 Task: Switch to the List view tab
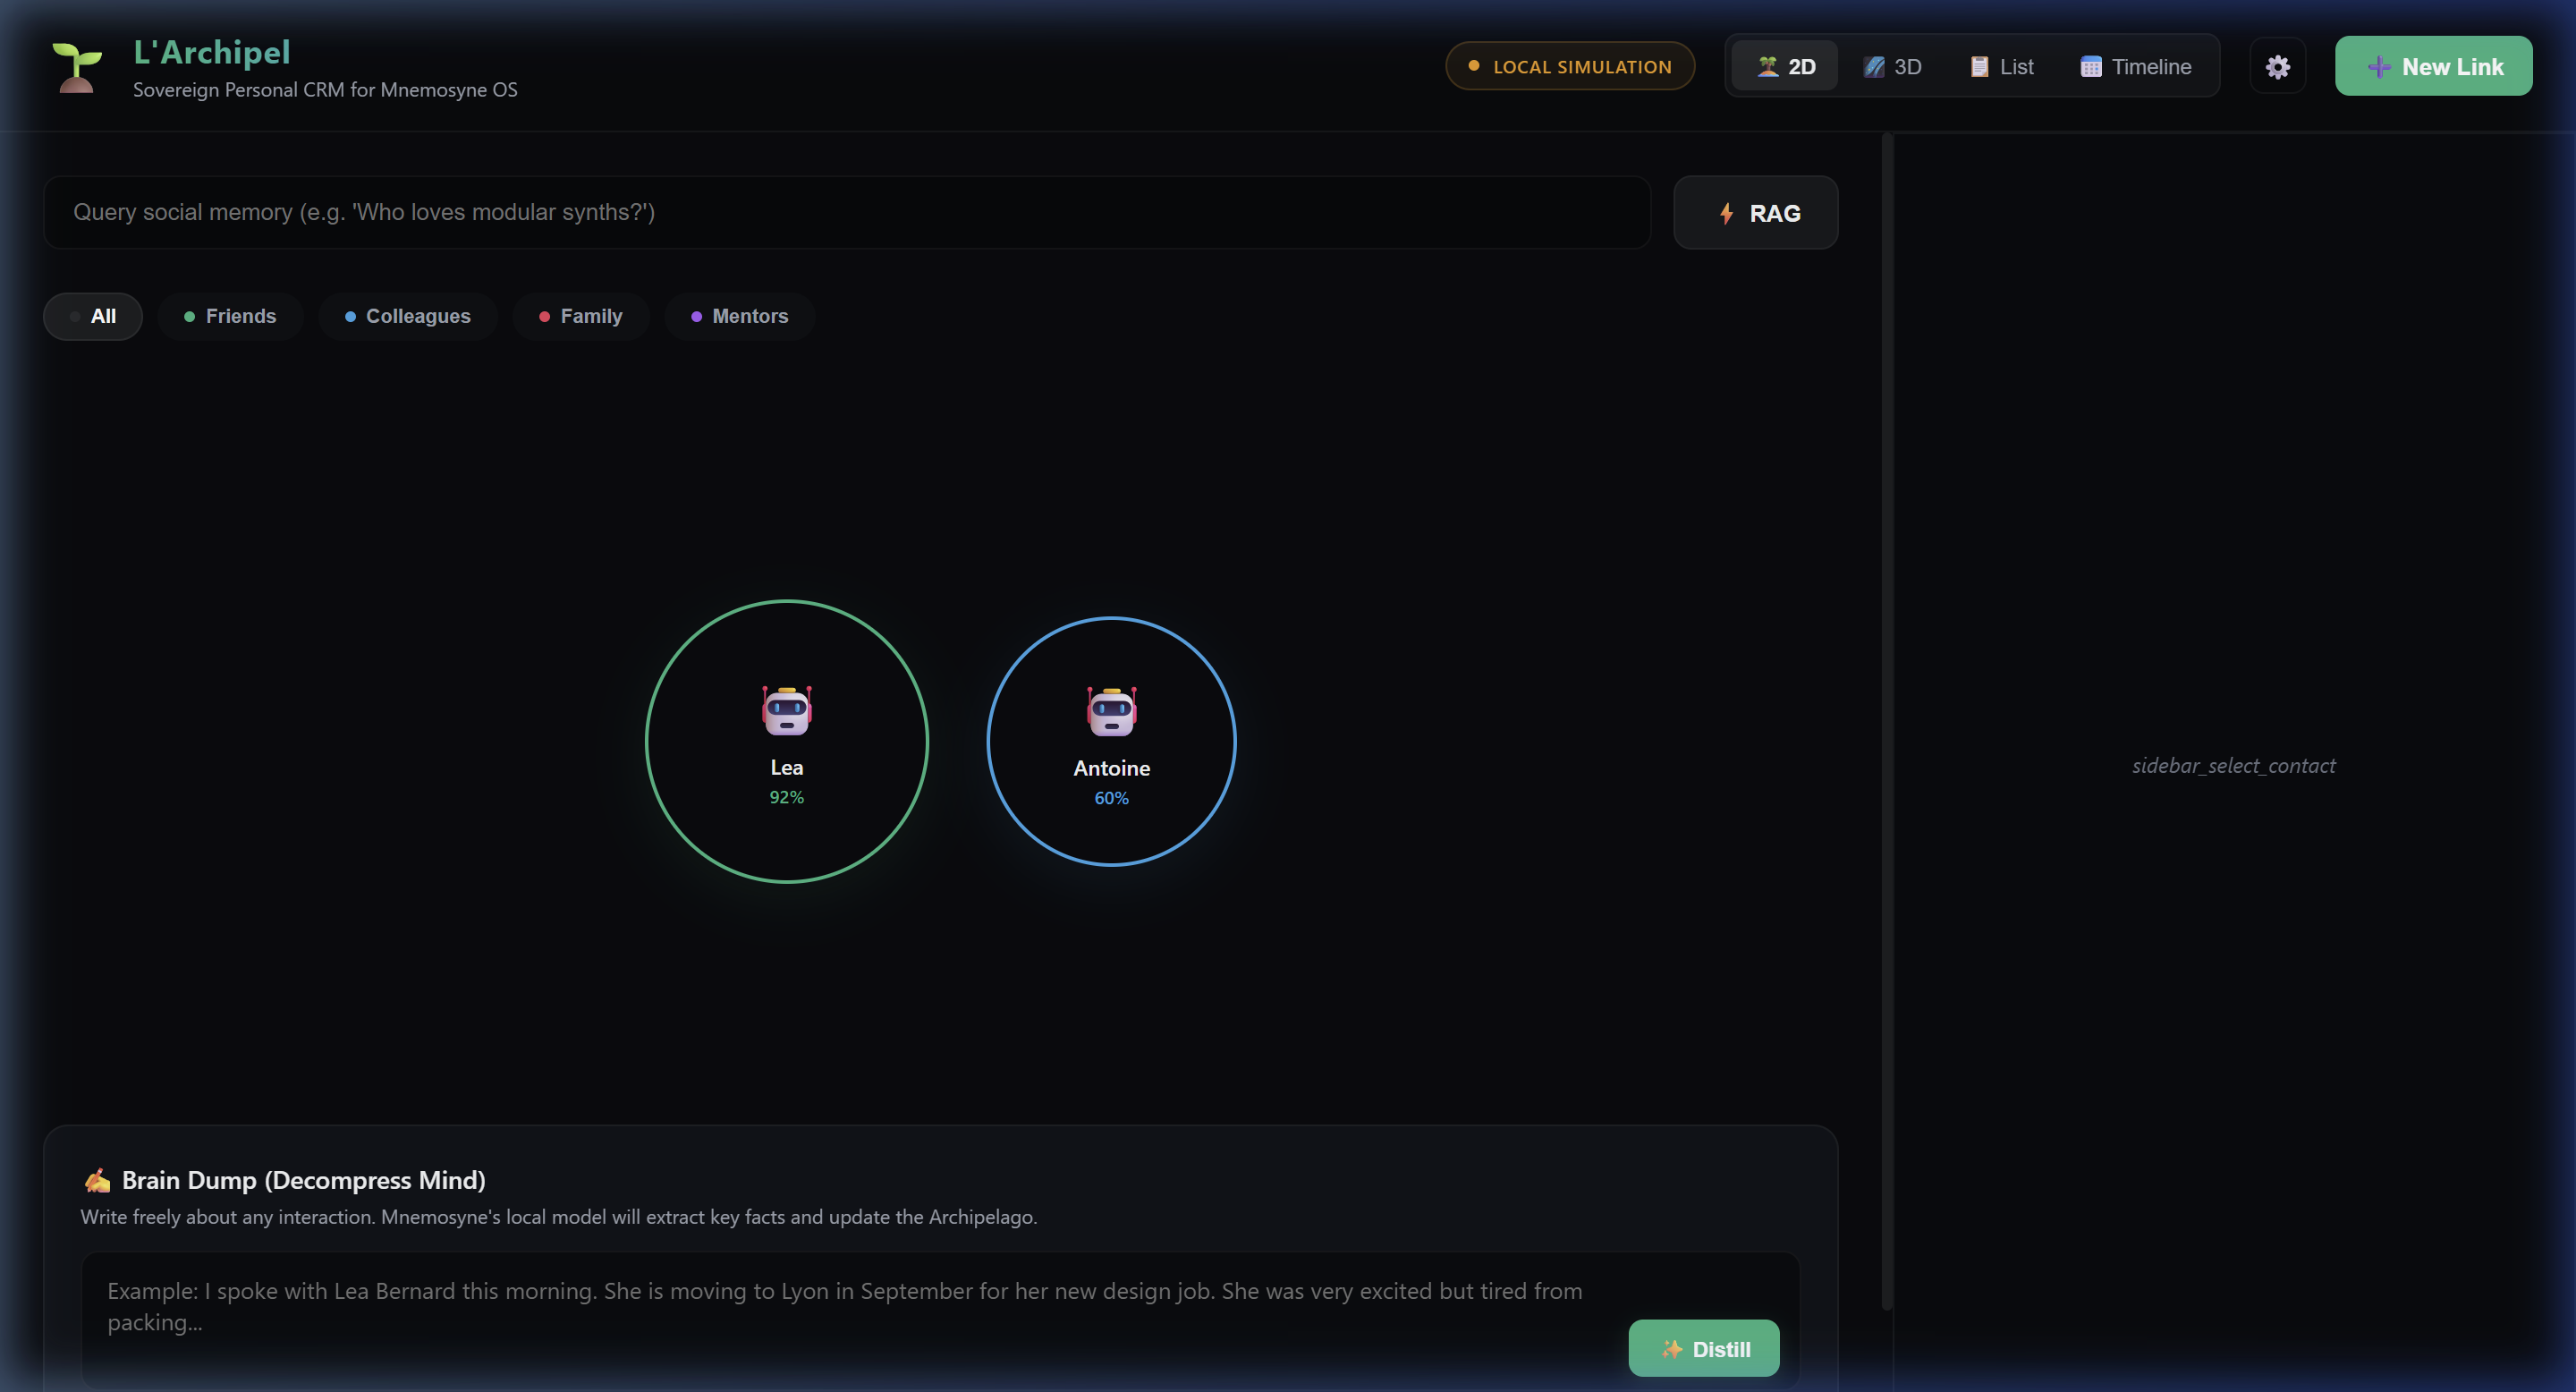click(x=2002, y=67)
